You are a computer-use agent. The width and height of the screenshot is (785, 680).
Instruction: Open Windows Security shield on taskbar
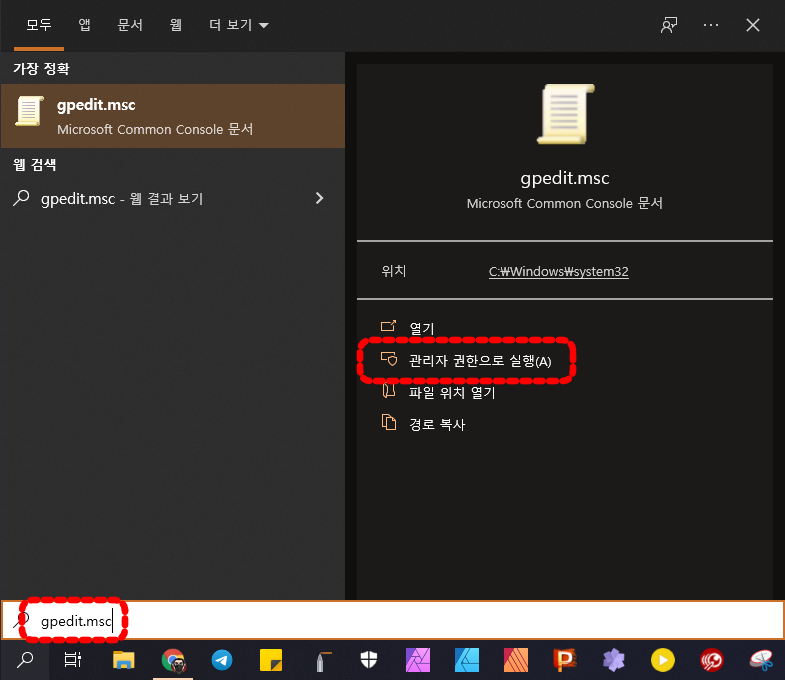pyautogui.click(x=369, y=660)
